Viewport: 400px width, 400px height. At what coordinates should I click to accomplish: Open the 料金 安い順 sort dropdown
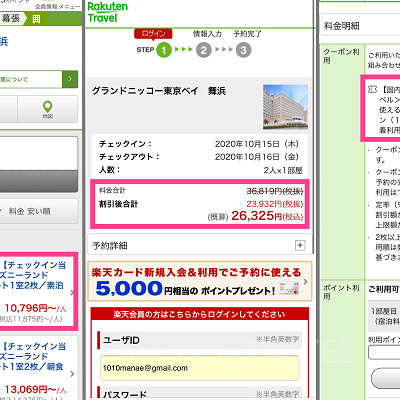pyautogui.click(x=38, y=211)
